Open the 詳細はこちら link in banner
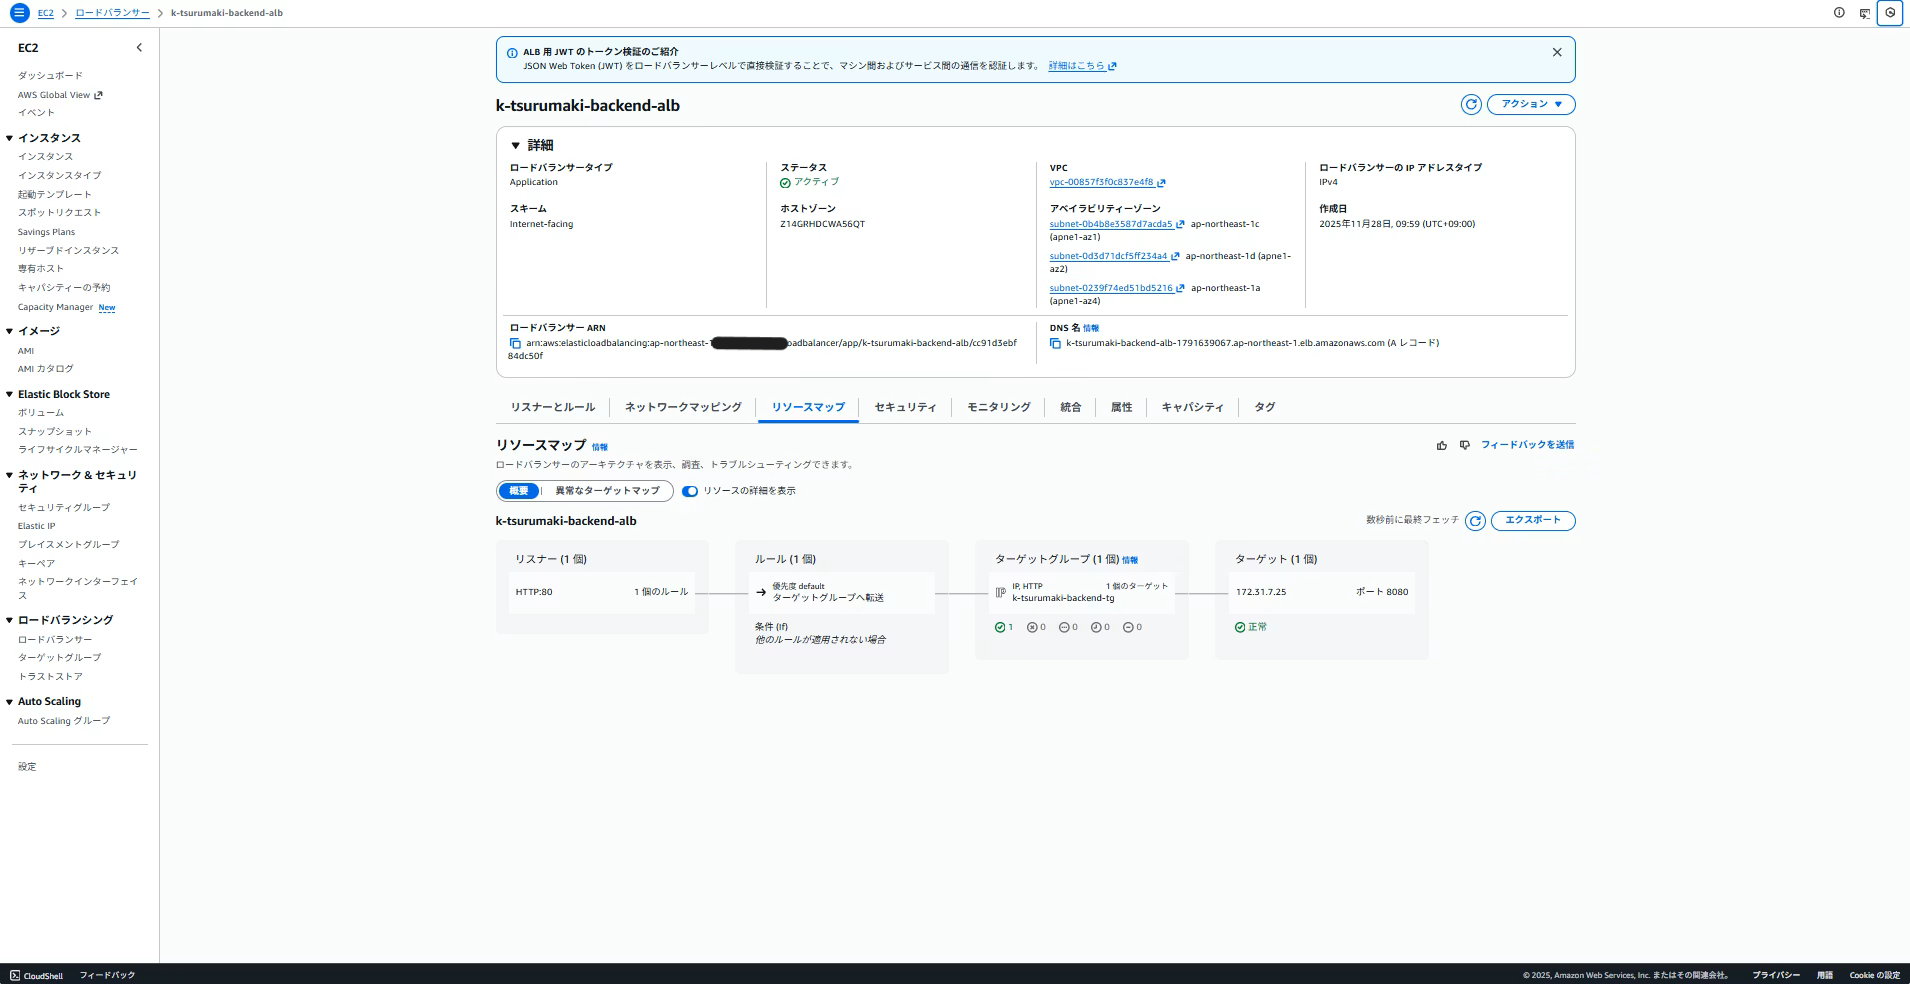The height and width of the screenshot is (984, 1910). (x=1076, y=66)
